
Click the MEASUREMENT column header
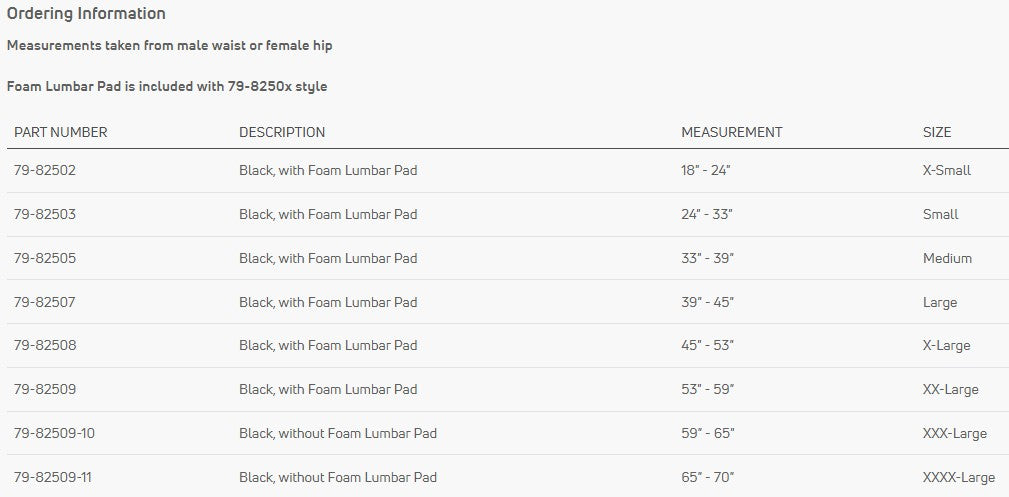point(732,133)
